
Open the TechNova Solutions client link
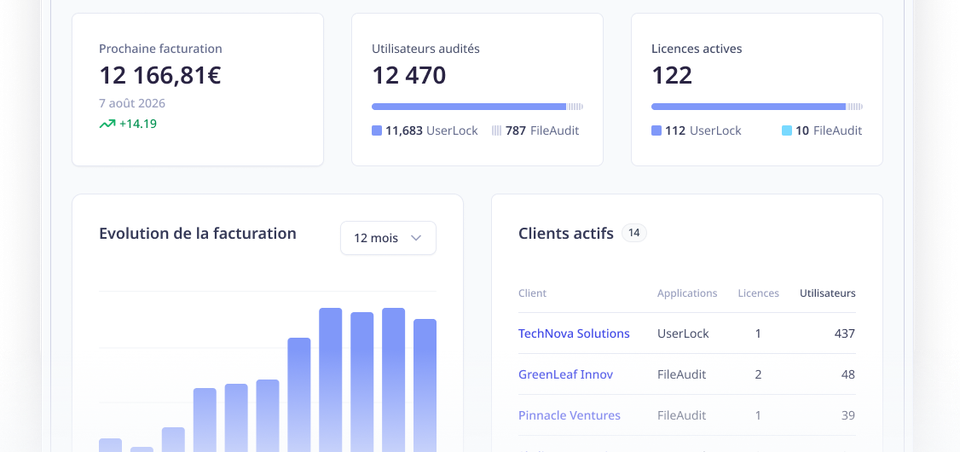click(x=574, y=333)
